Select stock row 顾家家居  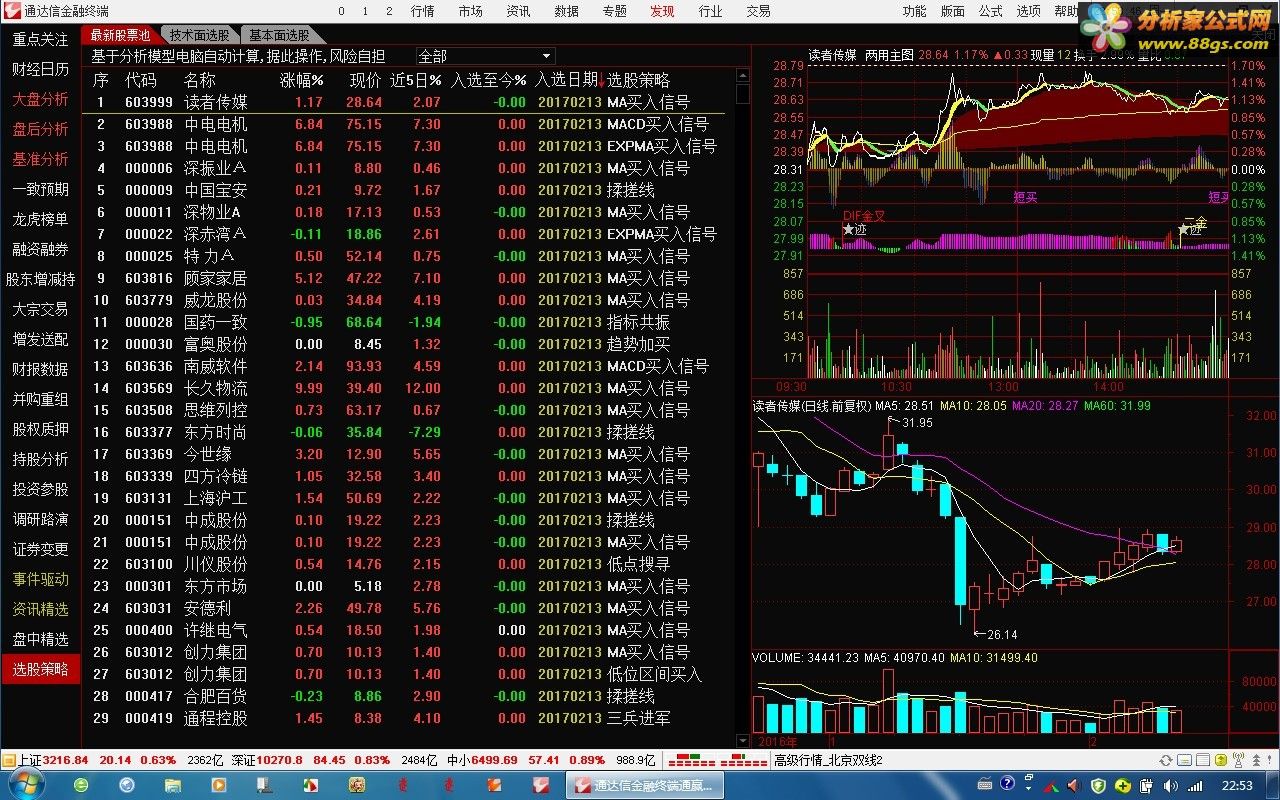click(x=408, y=278)
